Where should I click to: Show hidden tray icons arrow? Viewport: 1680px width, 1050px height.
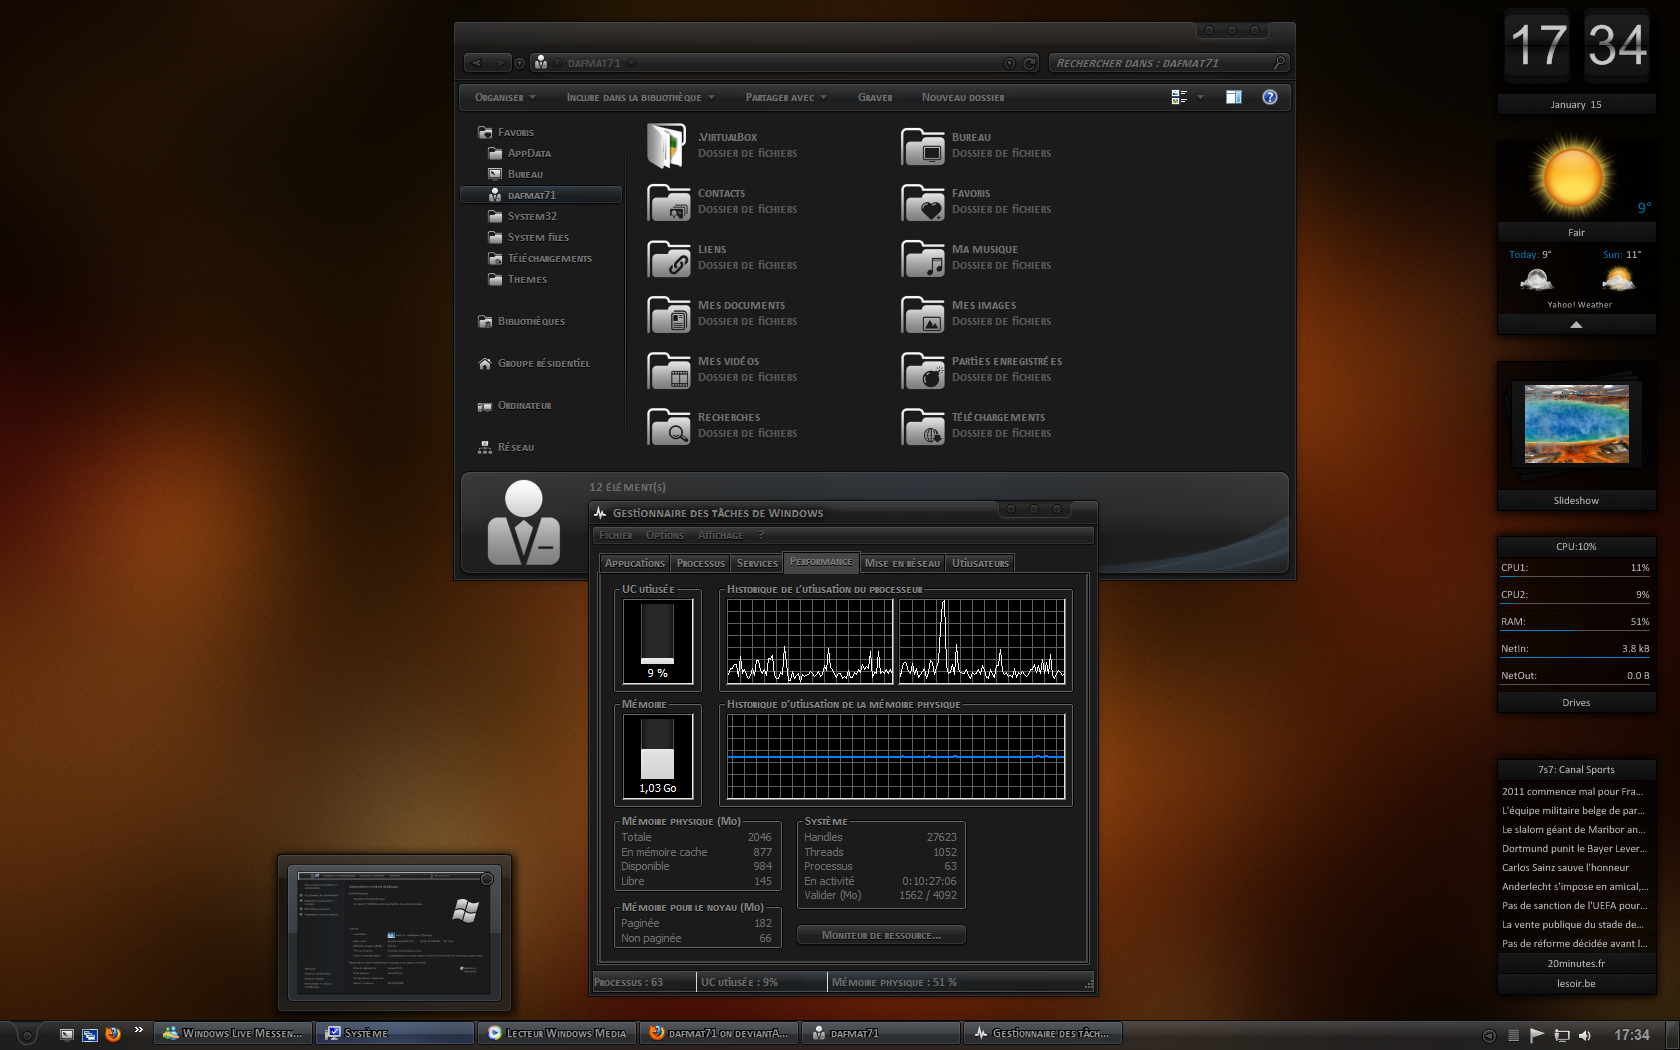pos(1489,1035)
